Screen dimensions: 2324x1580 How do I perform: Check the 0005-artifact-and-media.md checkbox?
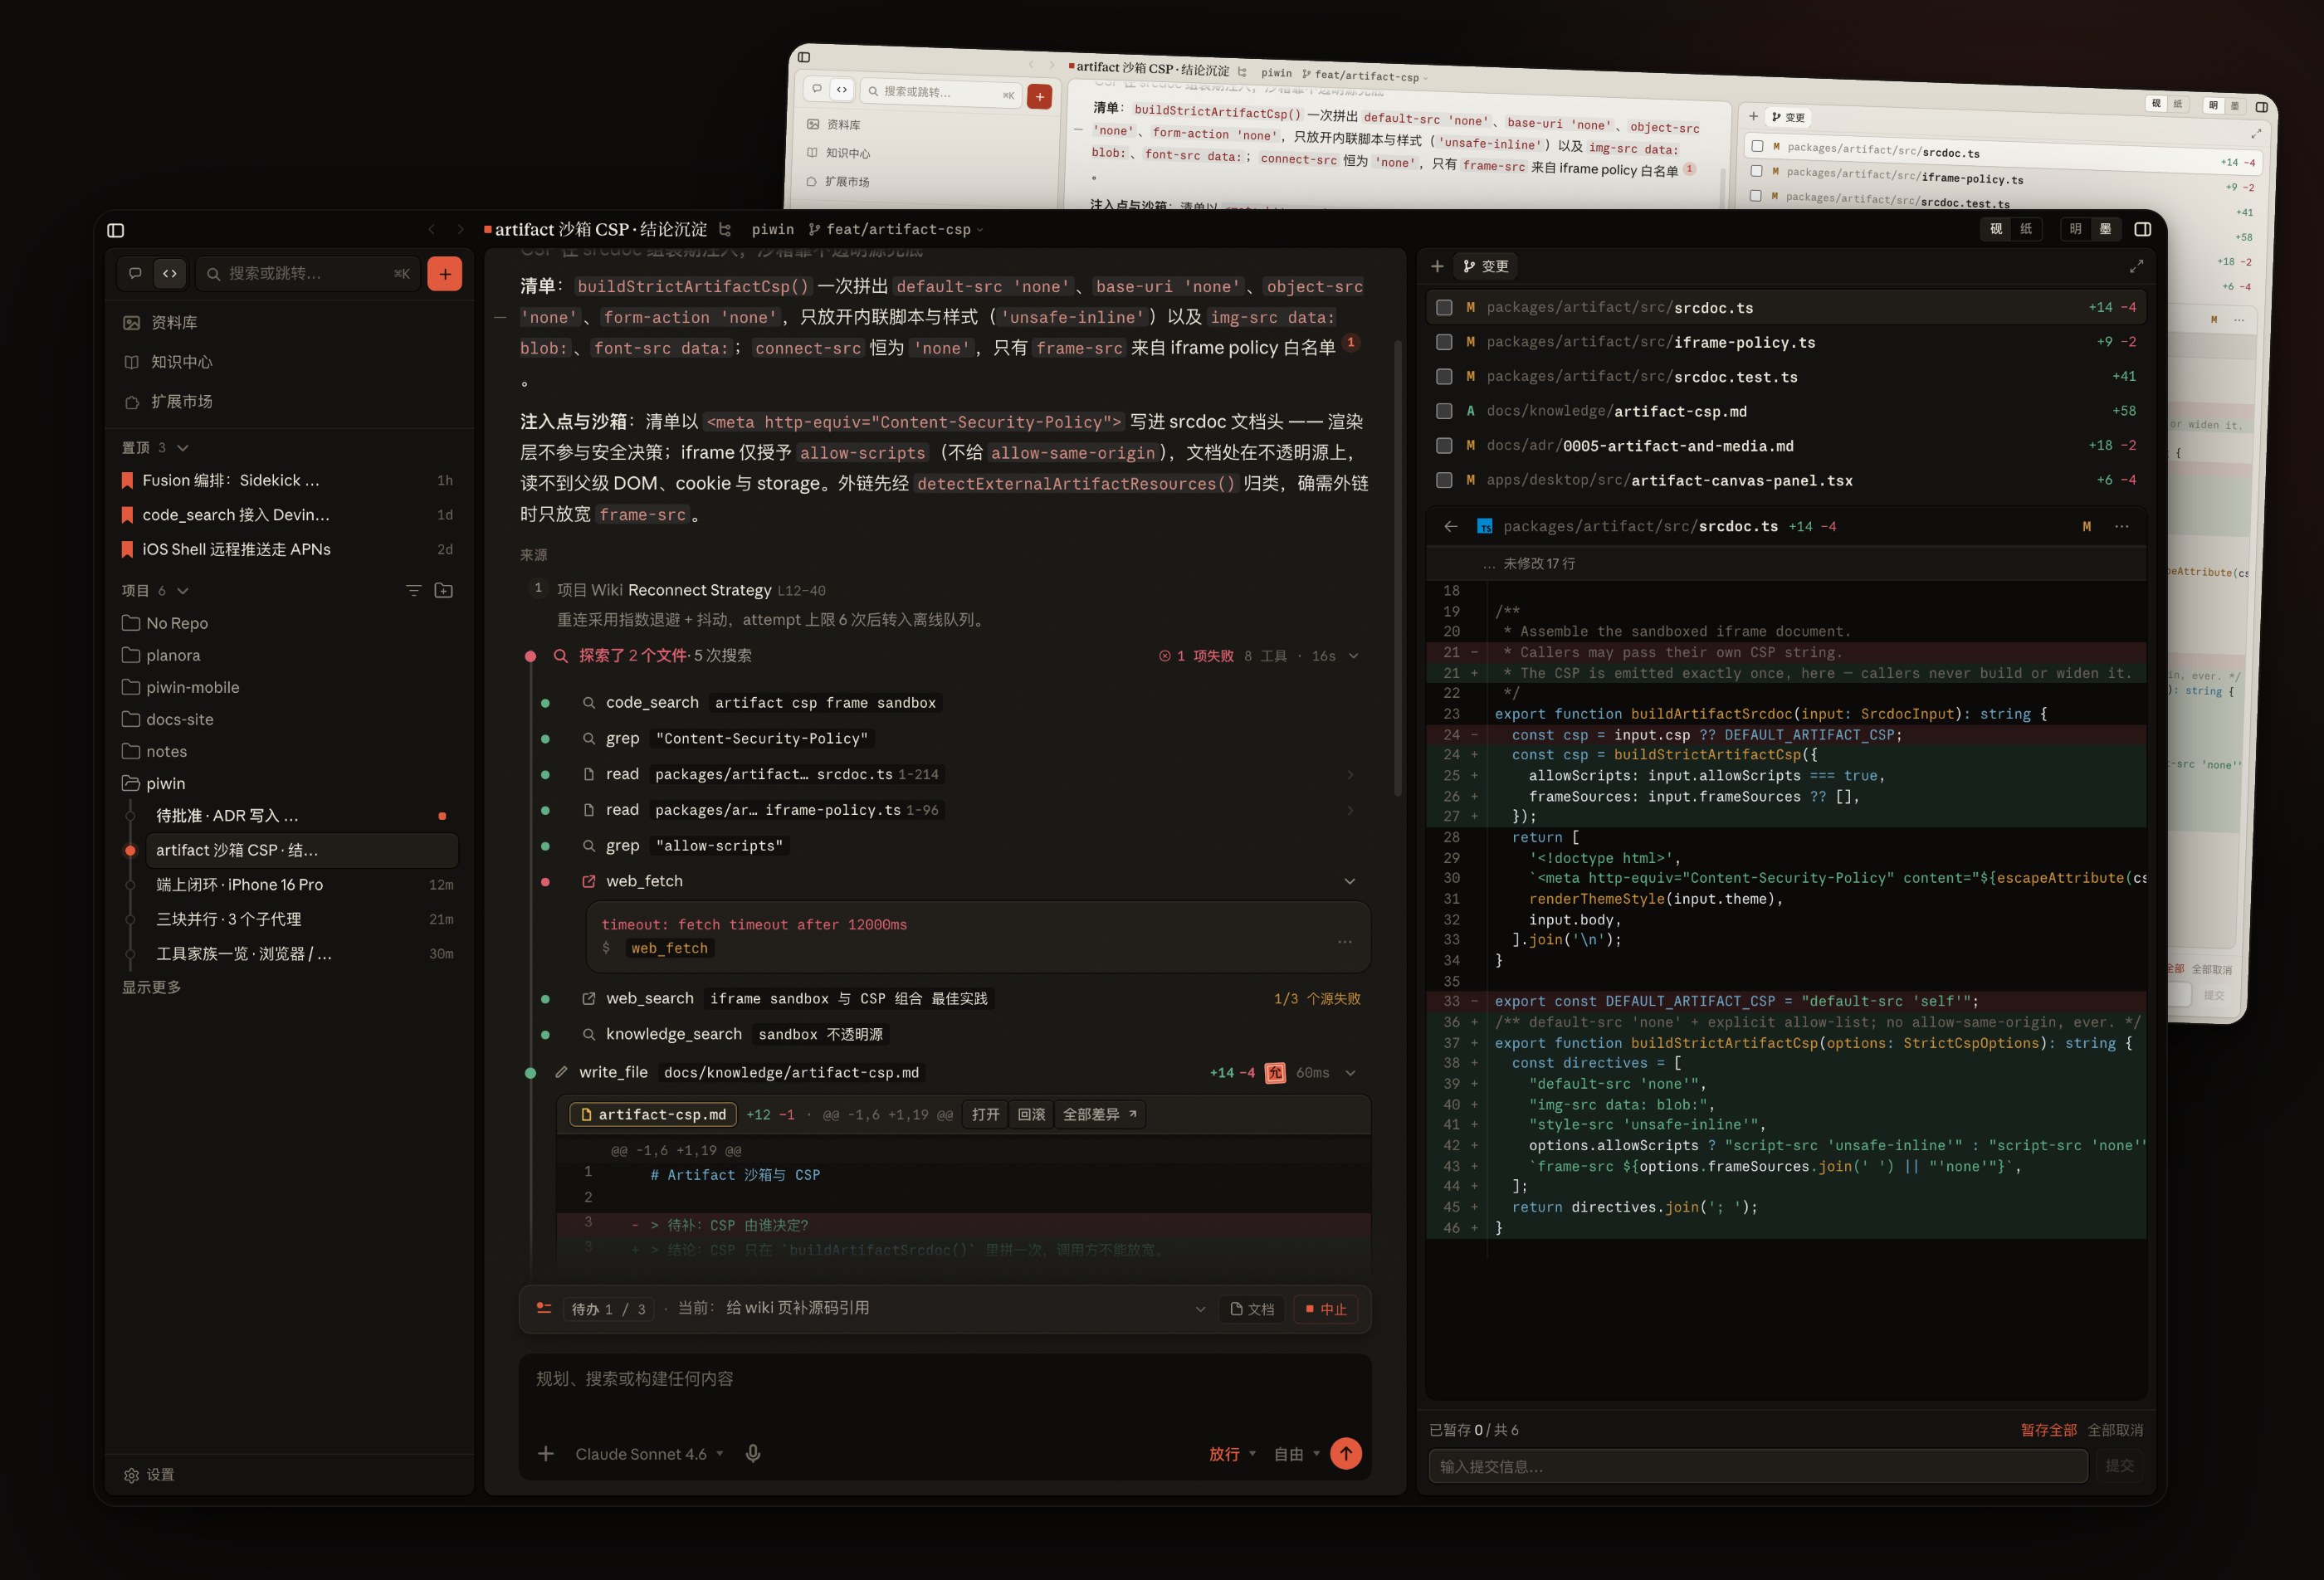click(1444, 446)
